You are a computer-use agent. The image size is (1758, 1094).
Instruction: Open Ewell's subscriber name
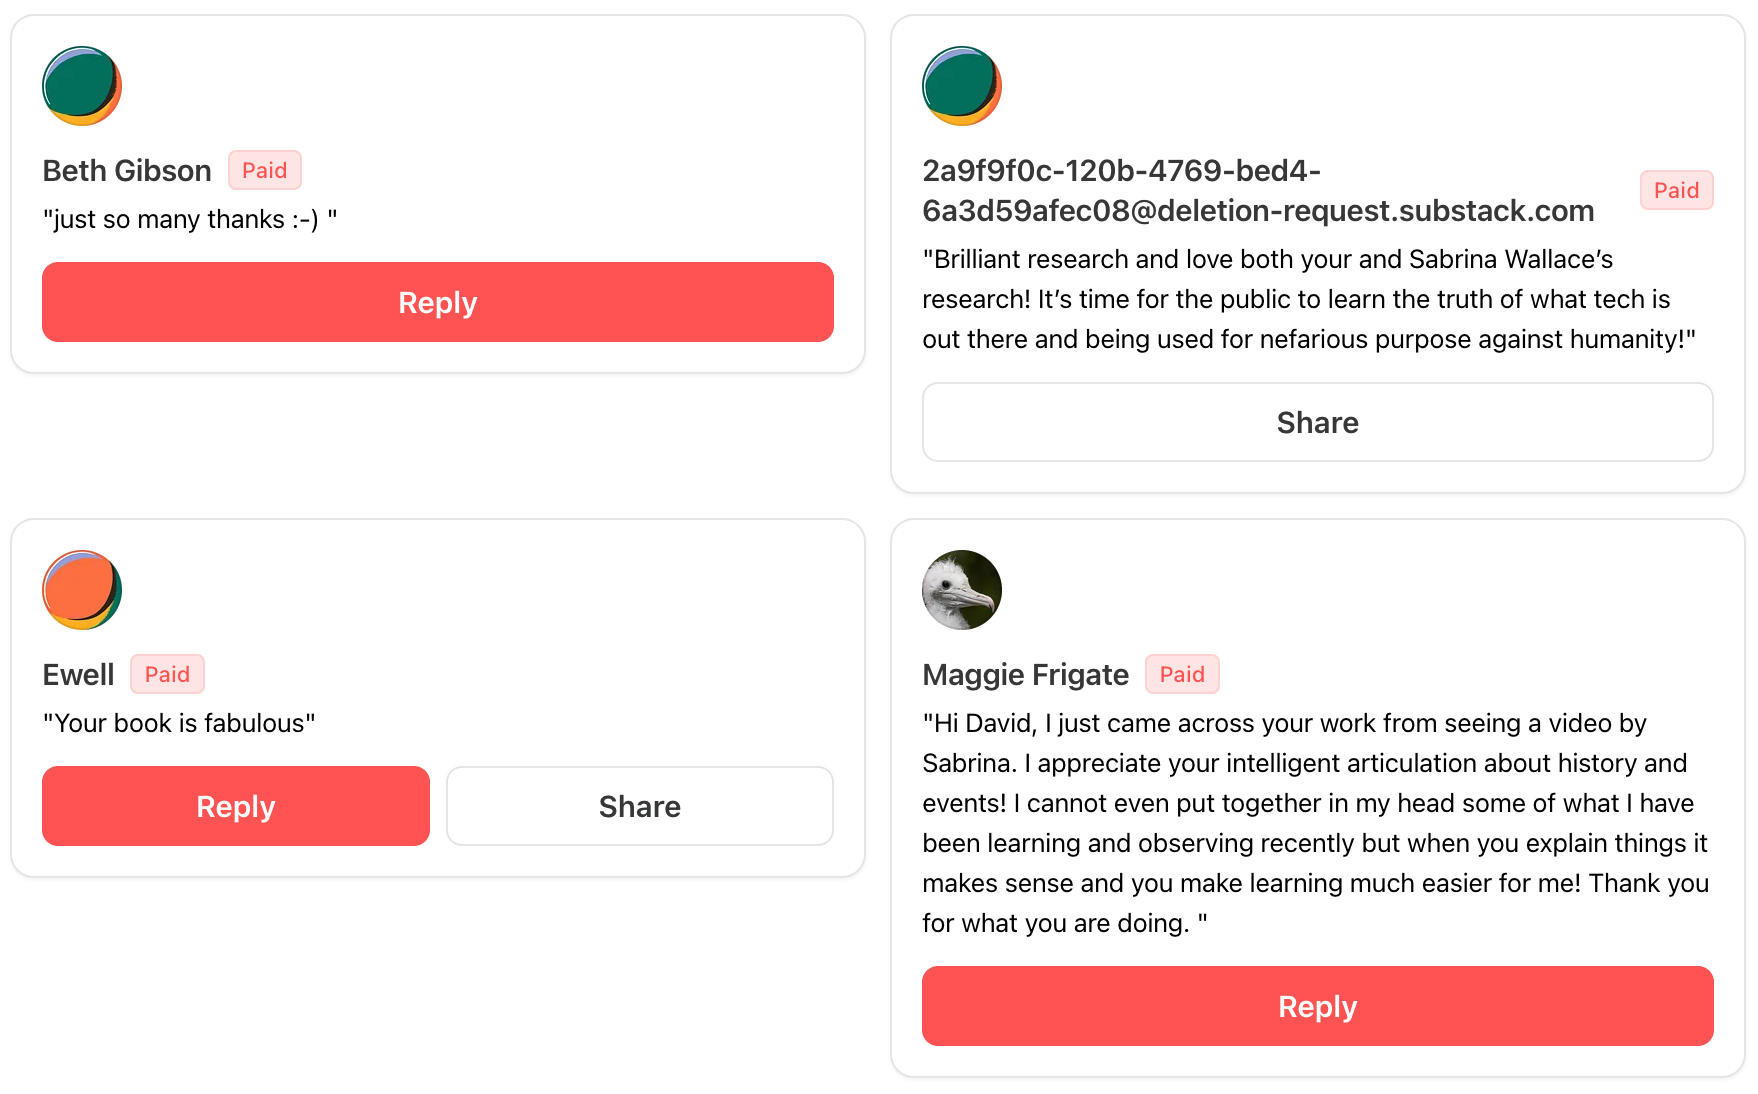click(x=78, y=675)
